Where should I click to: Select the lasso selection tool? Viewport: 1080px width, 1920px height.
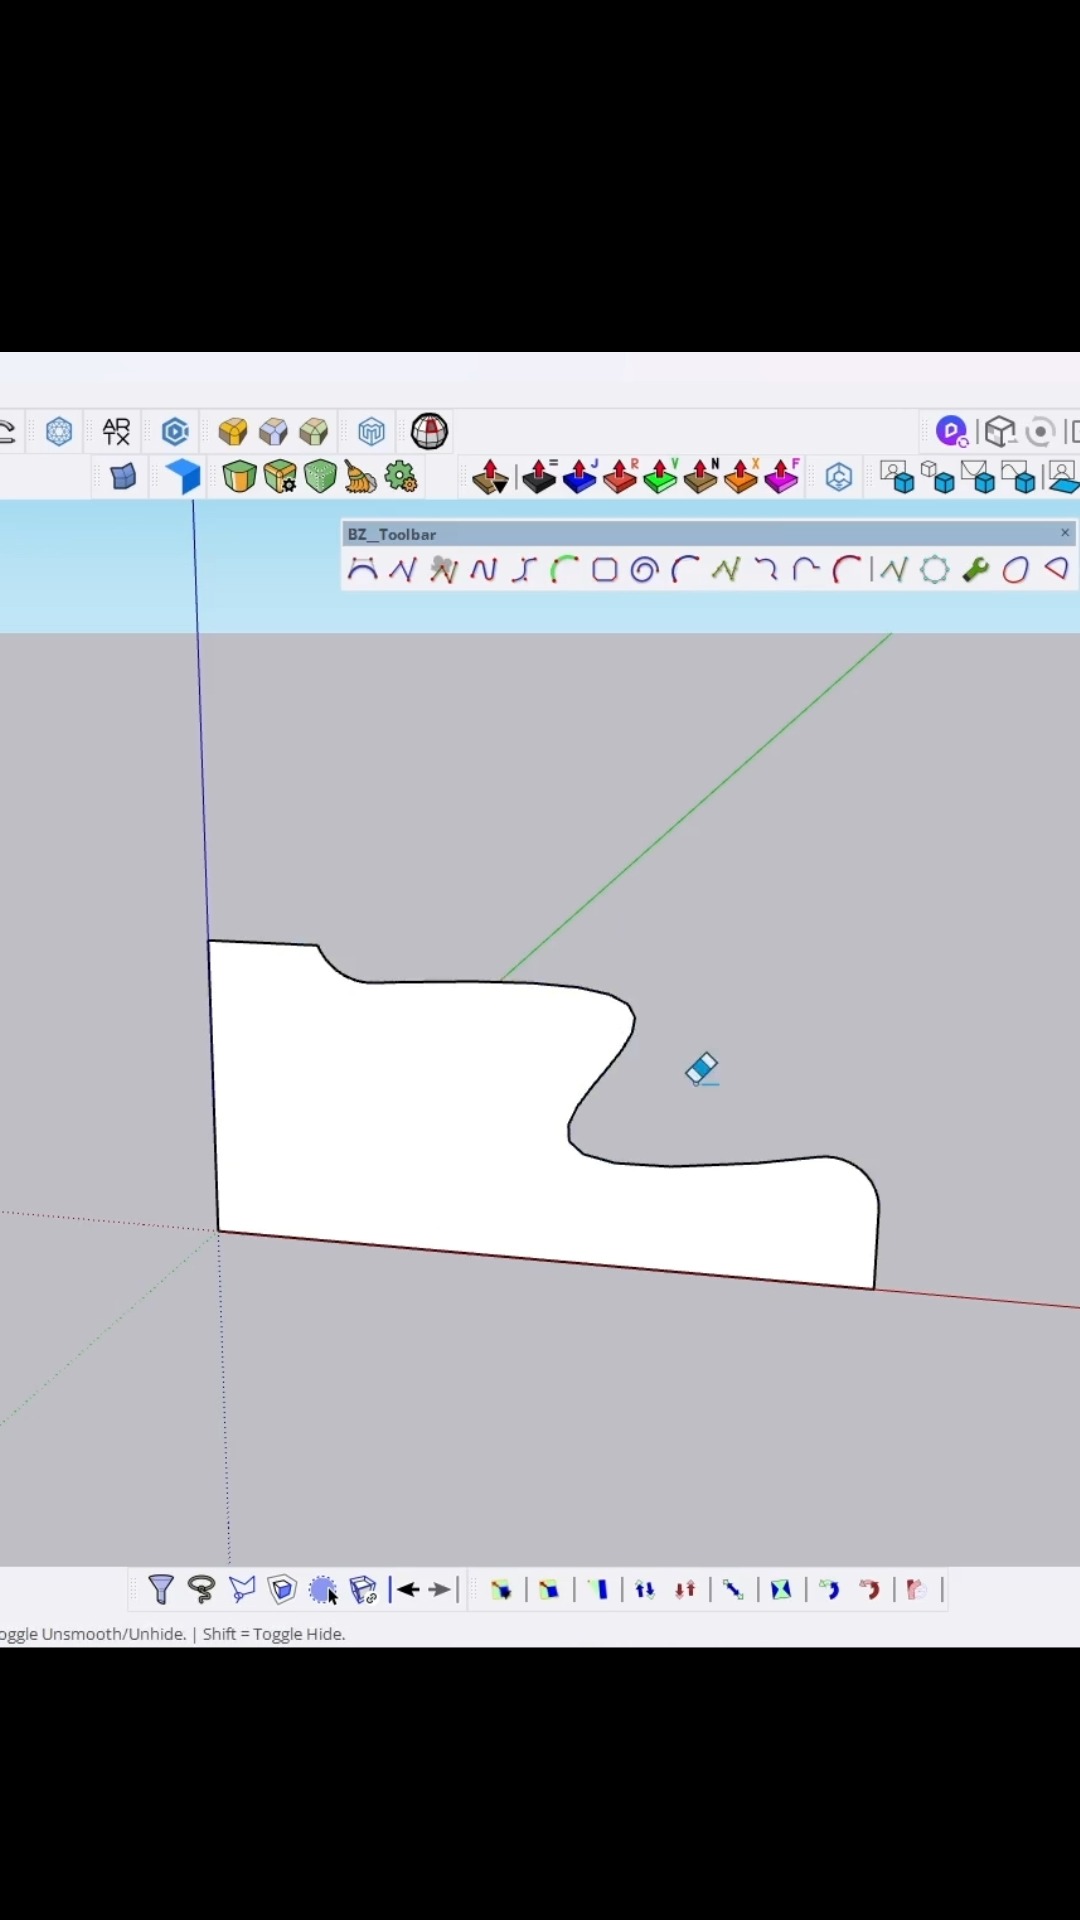(201, 1589)
